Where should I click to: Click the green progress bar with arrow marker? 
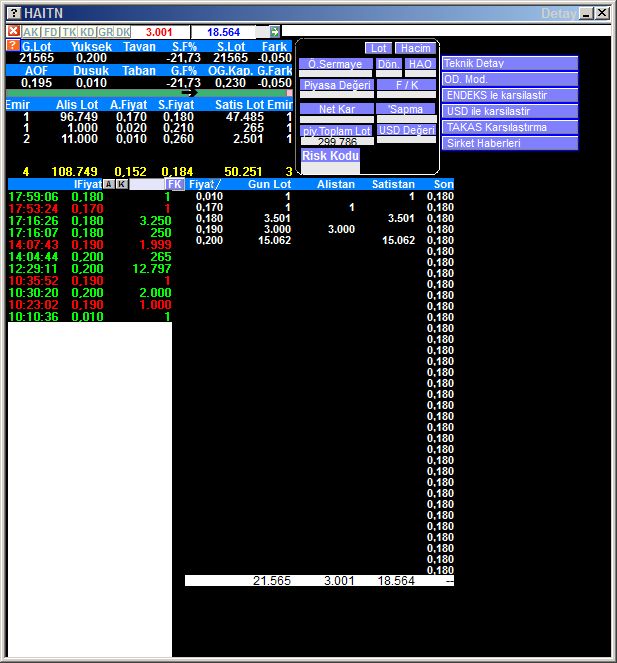point(149,93)
